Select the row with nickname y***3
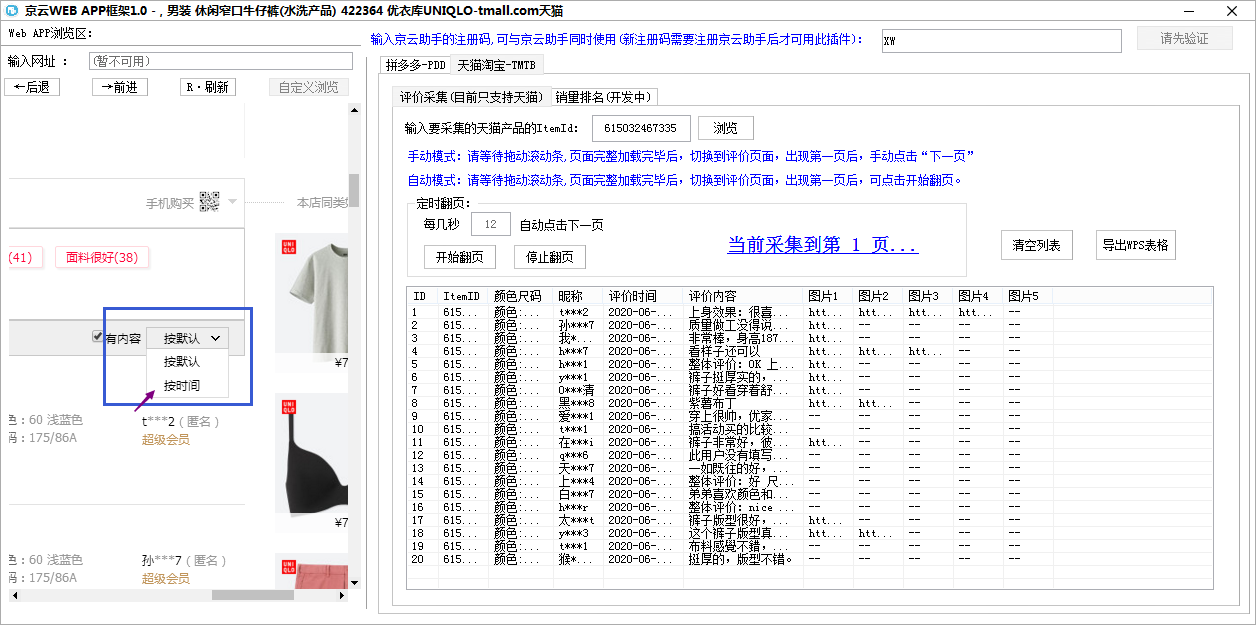 click(810, 533)
